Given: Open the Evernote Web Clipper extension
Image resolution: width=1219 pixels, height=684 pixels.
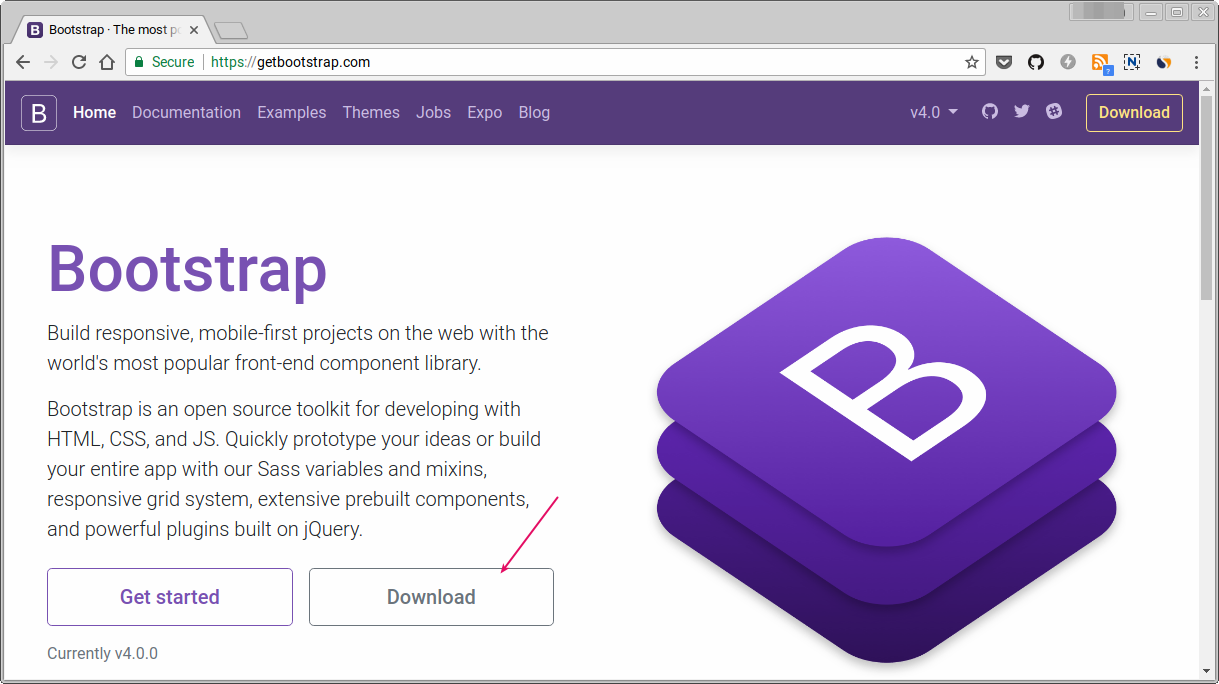Looking at the screenshot, I should tap(1132, 62).
